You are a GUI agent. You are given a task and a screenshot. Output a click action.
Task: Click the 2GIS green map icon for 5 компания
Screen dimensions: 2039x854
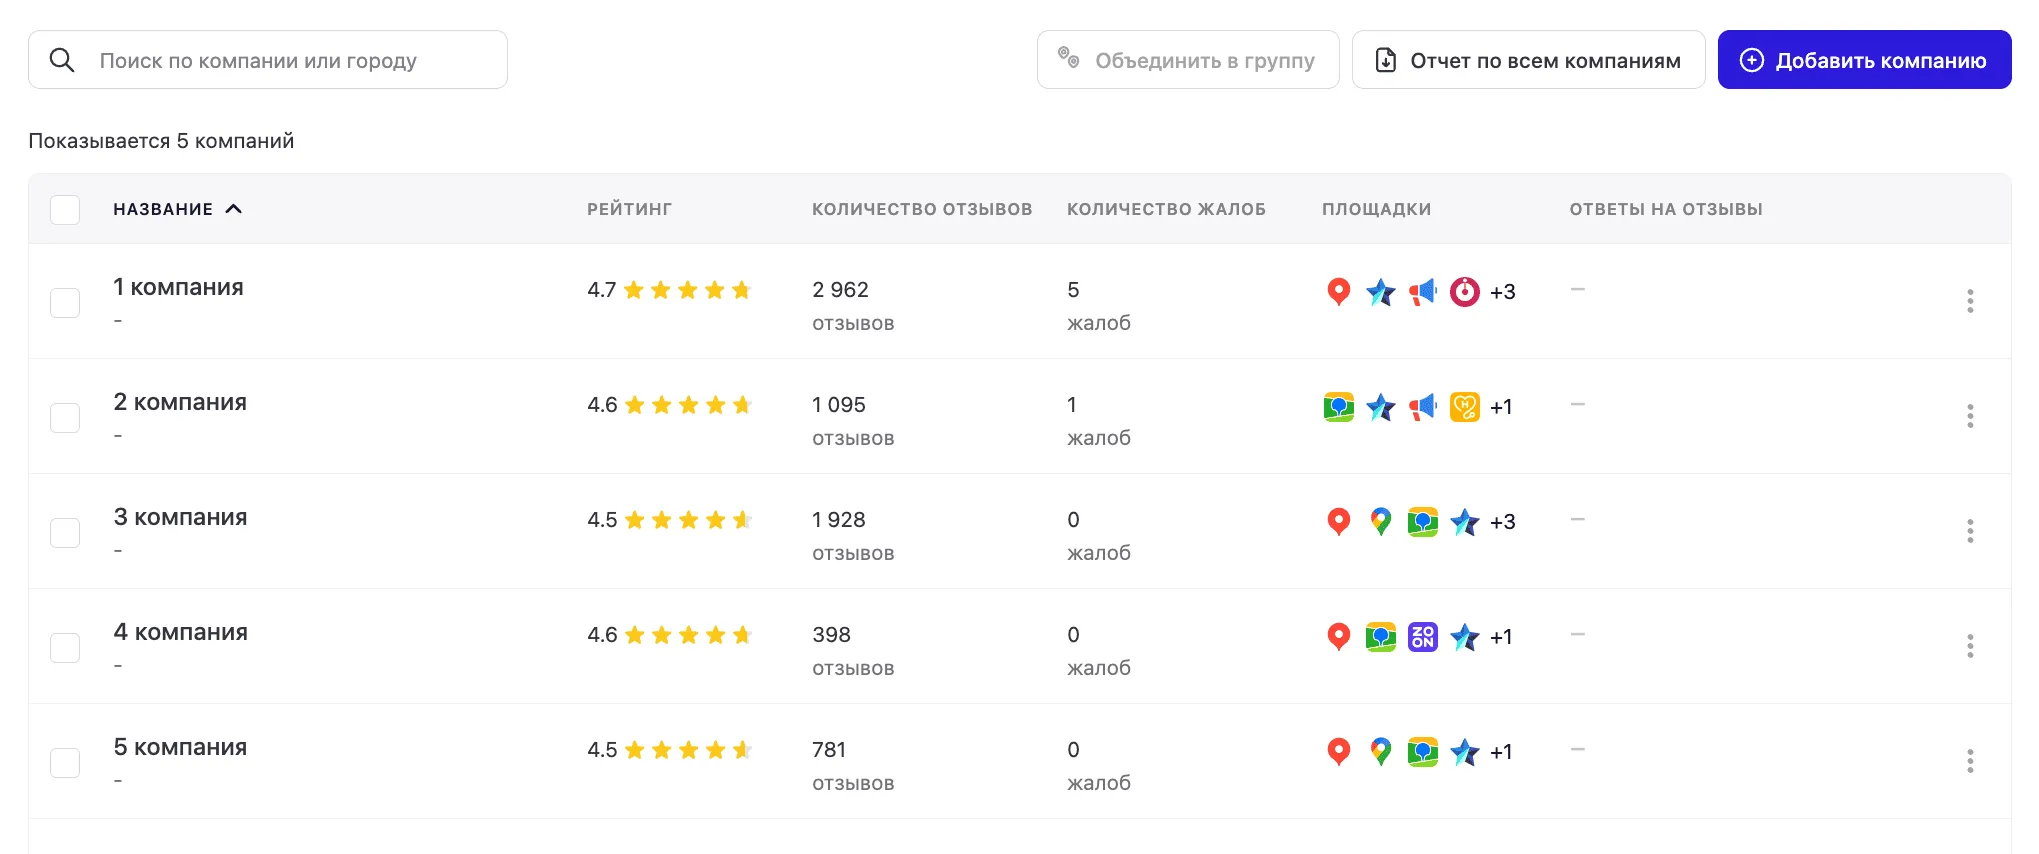pos(1422,752)
